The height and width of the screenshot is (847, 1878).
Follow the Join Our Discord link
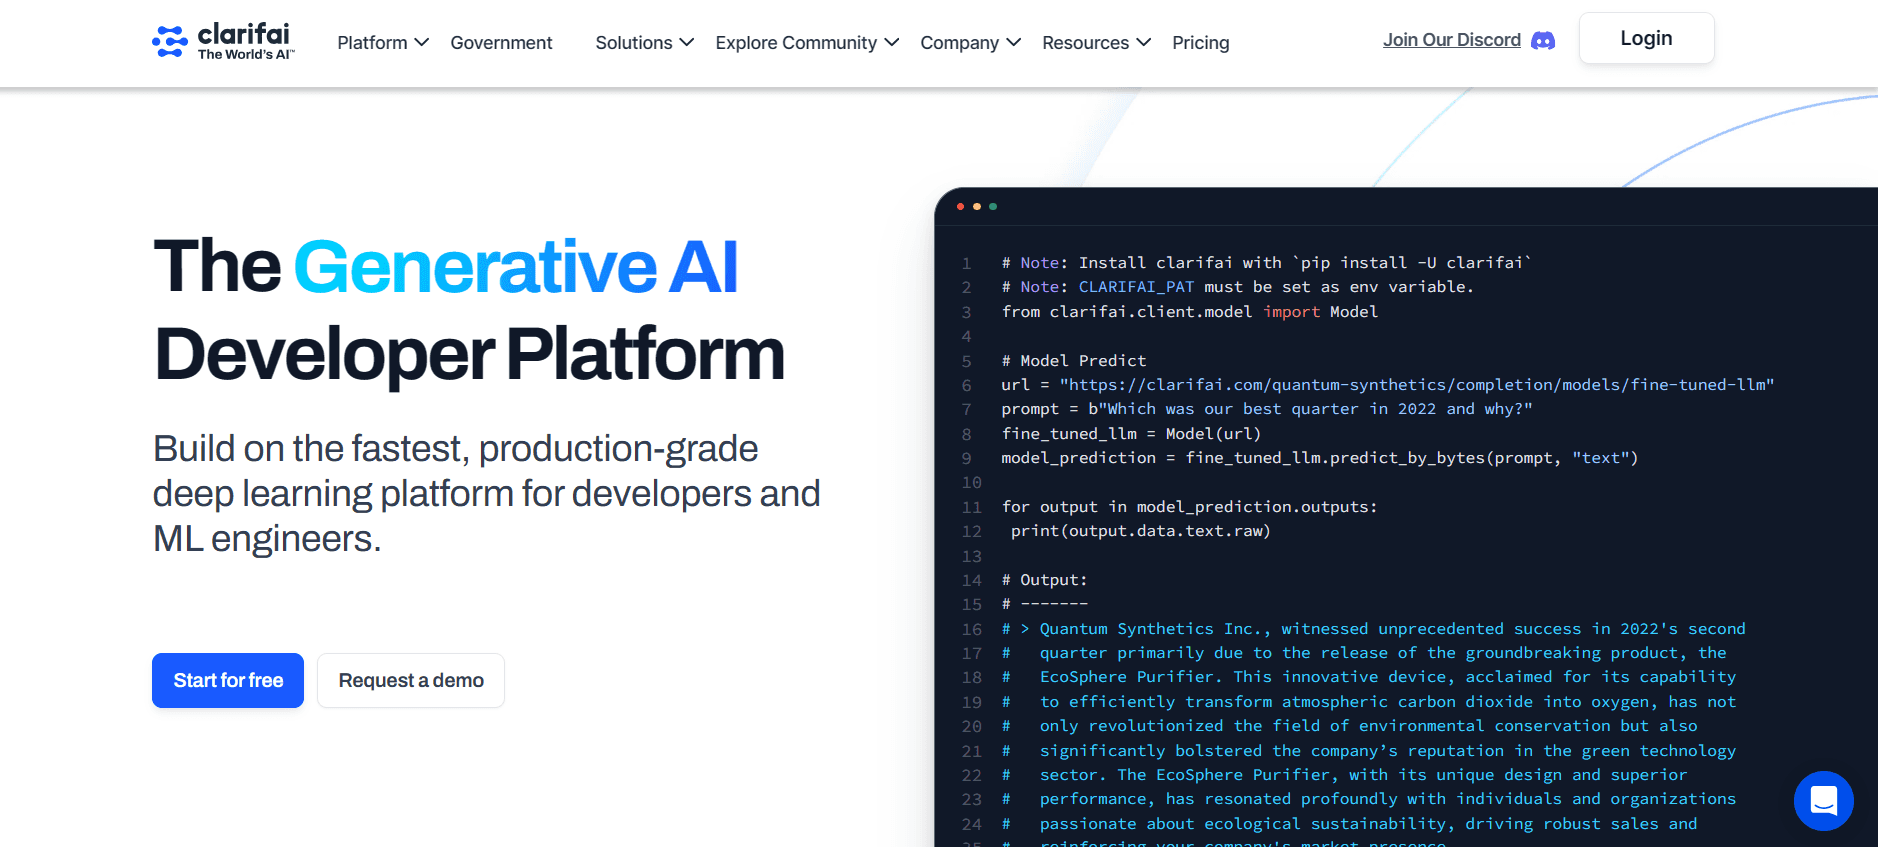click(1451, 40)
